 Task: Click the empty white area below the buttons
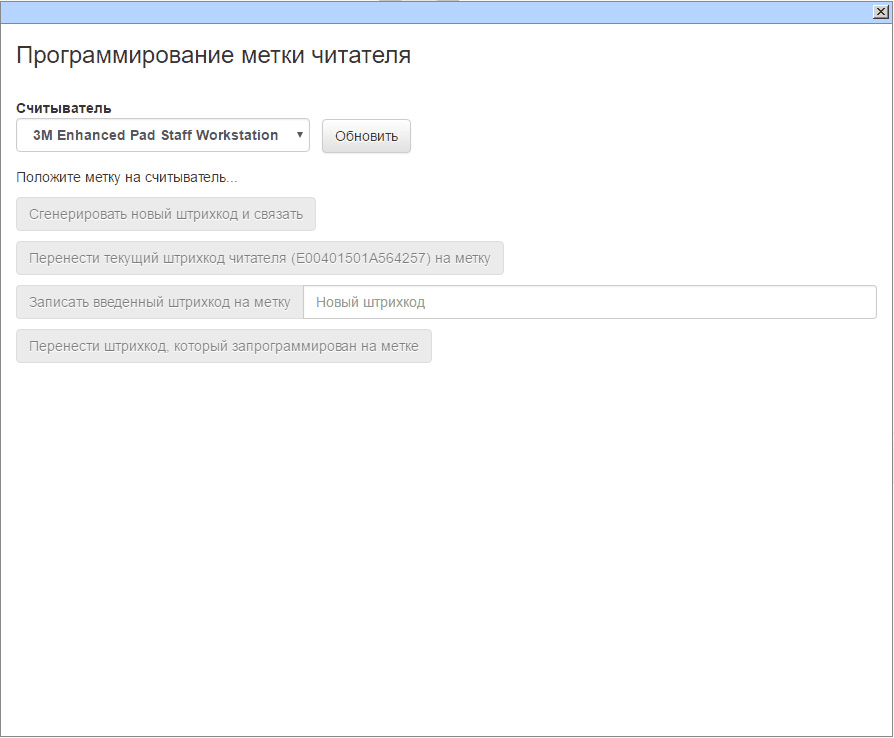coord(446,550)
